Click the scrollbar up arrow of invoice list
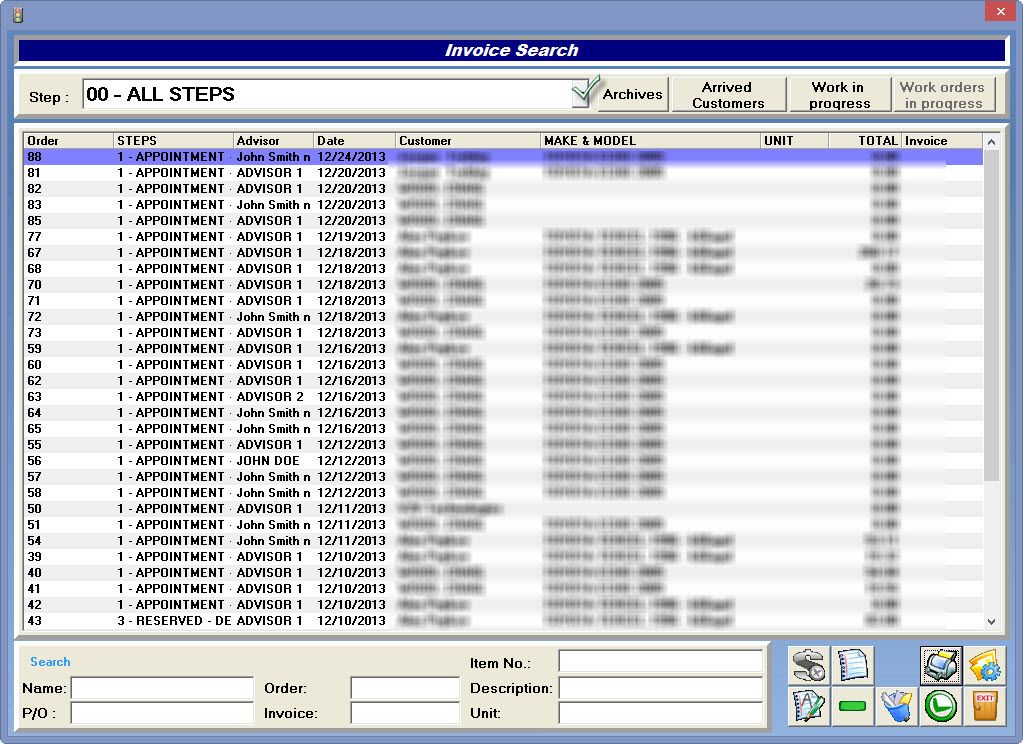This screenshot has width=1023, height=744. click(991, 142)
